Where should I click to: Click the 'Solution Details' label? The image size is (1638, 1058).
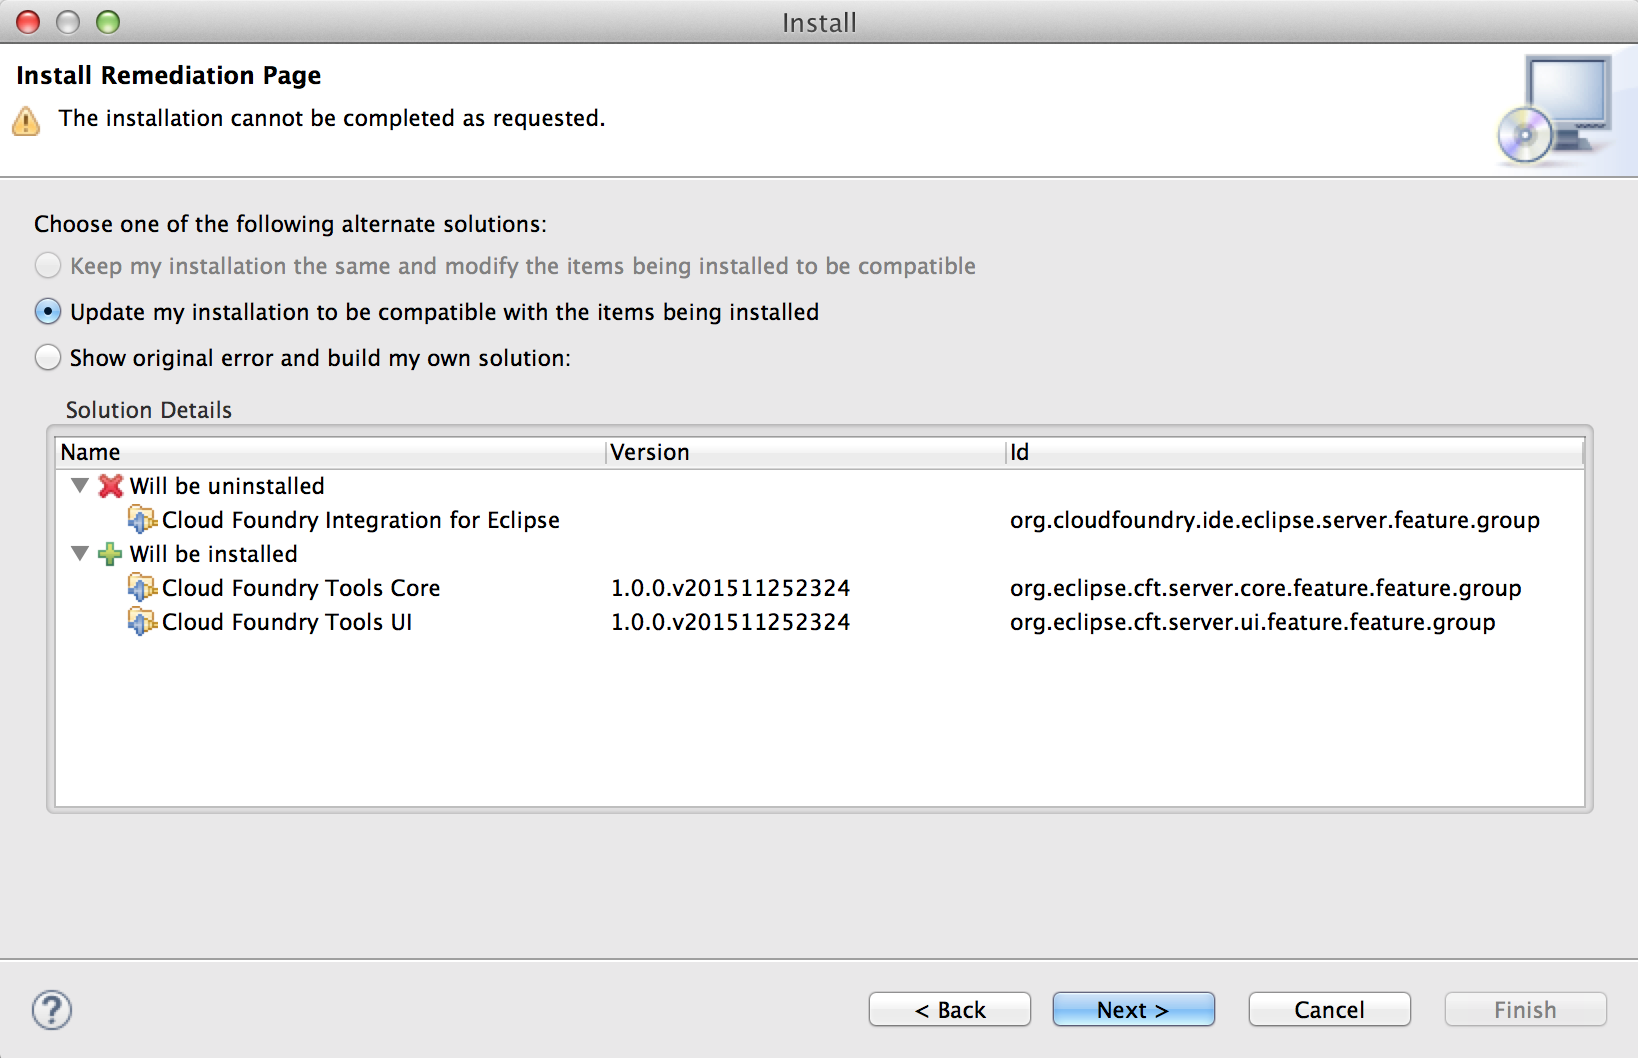point(149,410)
